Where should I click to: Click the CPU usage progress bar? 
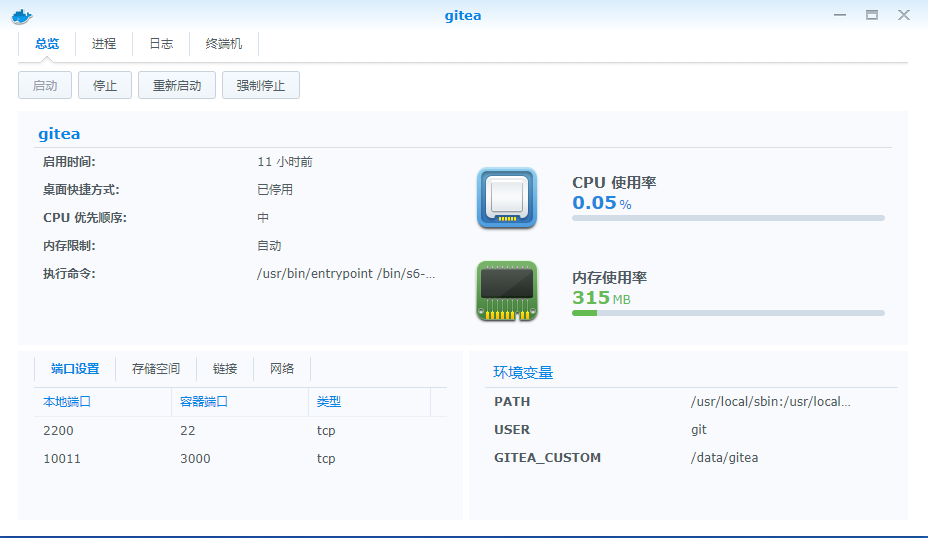pyautogui.click(x=728, y=218)
